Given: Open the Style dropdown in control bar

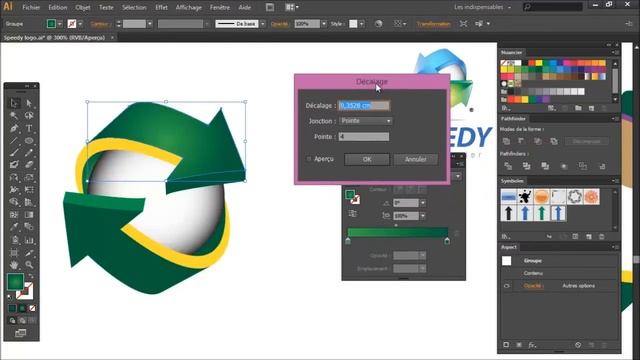Looking at the screenshot, I should point(362,24).
